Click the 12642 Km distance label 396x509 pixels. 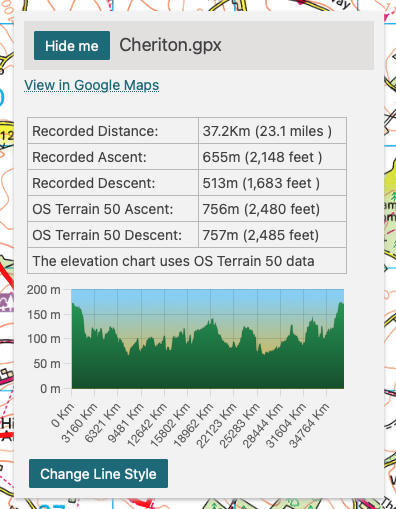coord(147,425)
